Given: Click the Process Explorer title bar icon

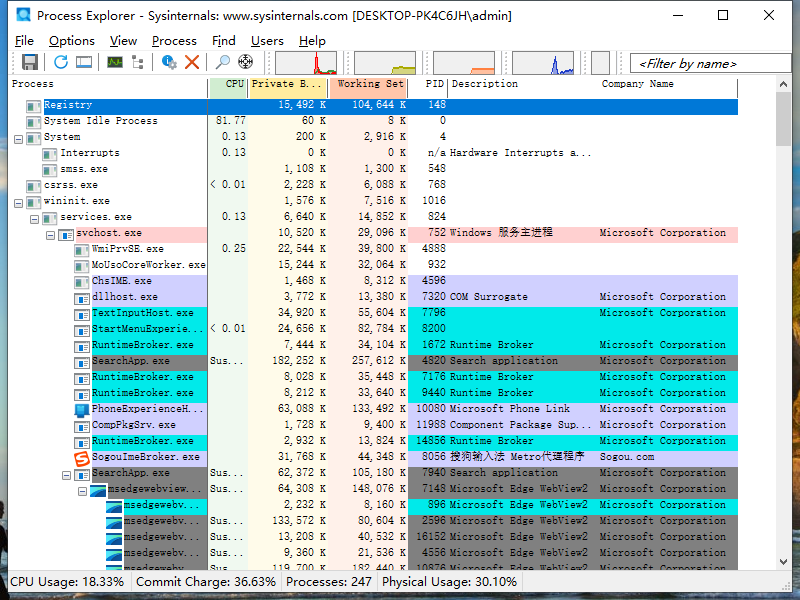Looking at the screenshot, I should [x=23, y=15].
